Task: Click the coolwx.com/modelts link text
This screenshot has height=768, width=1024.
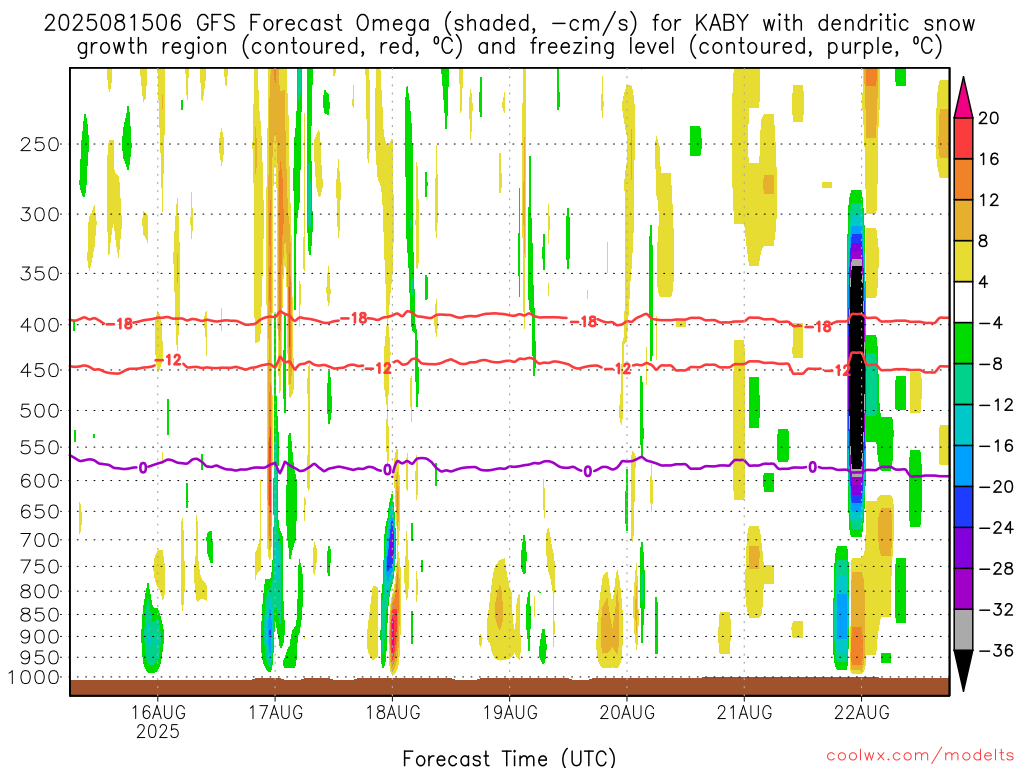Action: 920,756
